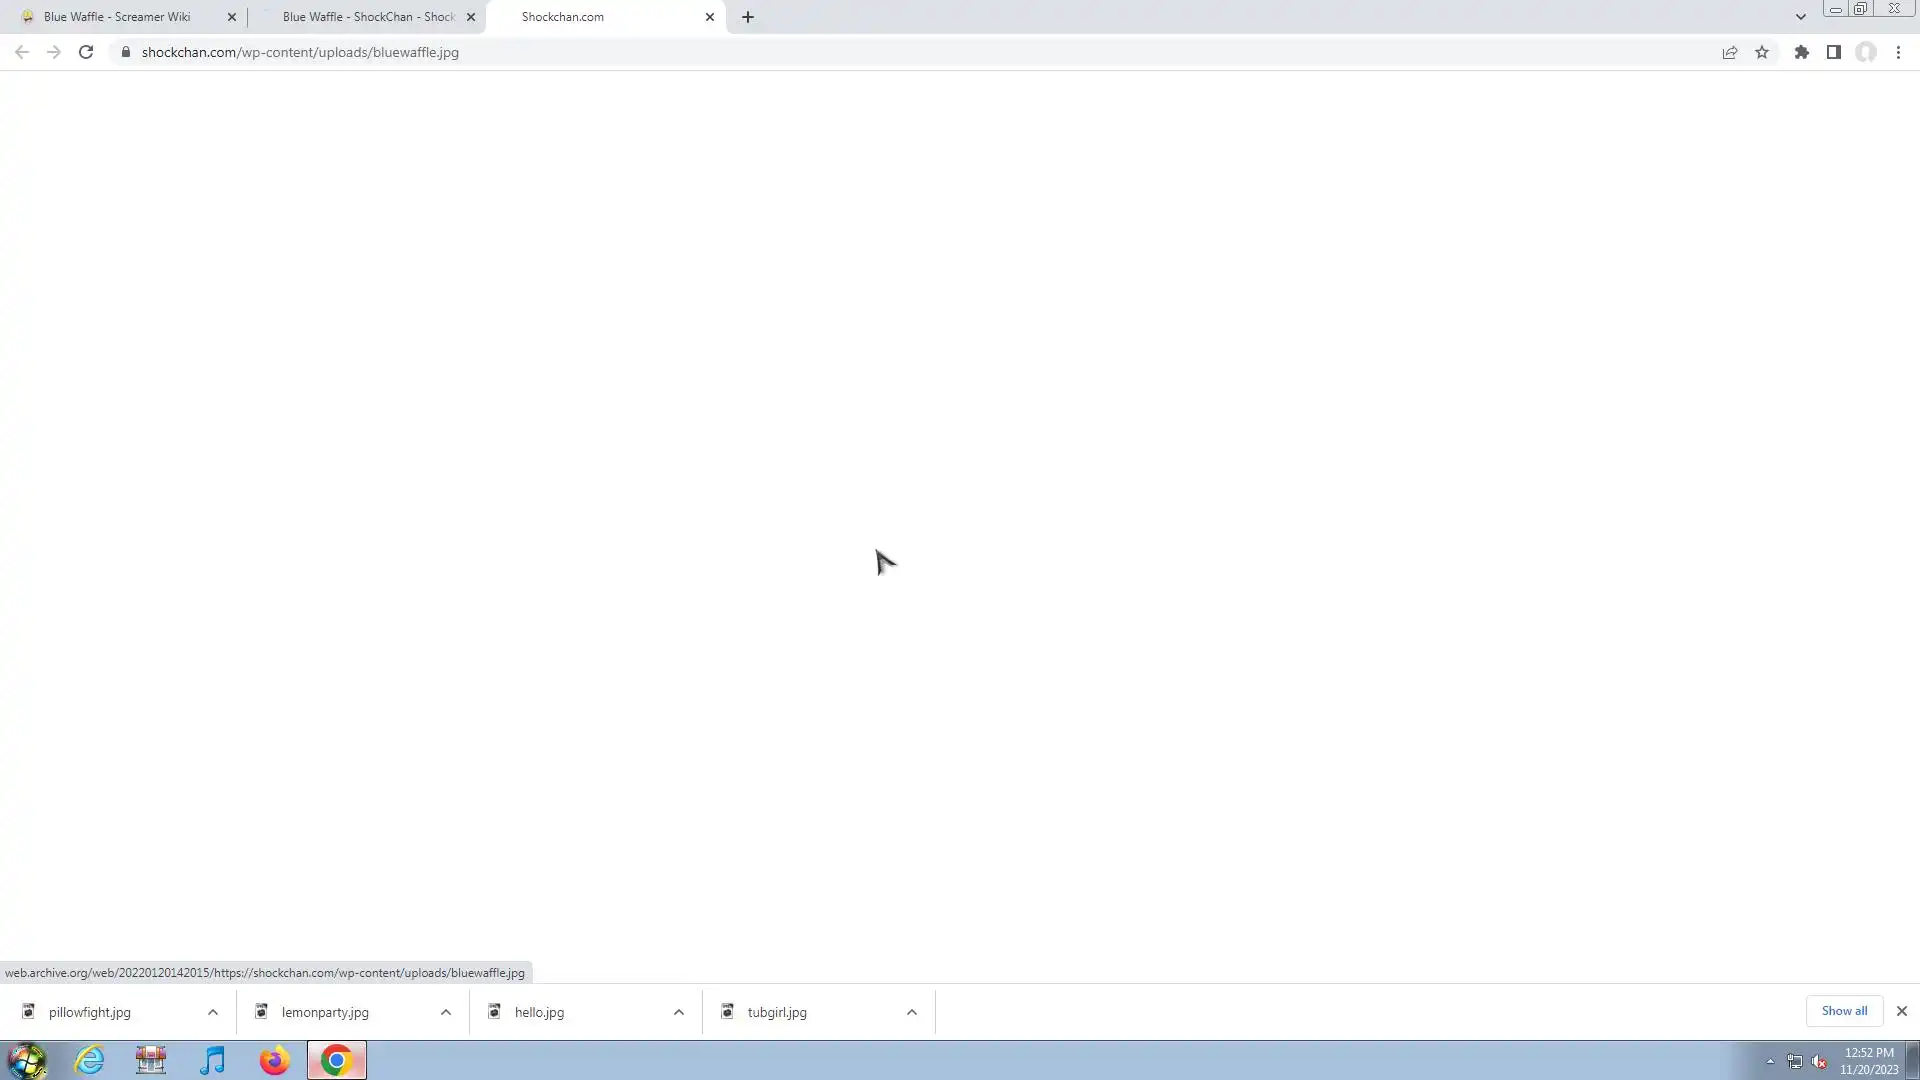Expand options for lemonparty.jpg download
The width and height of the screenshot is (1920, 1080).
click(446, 1012)
